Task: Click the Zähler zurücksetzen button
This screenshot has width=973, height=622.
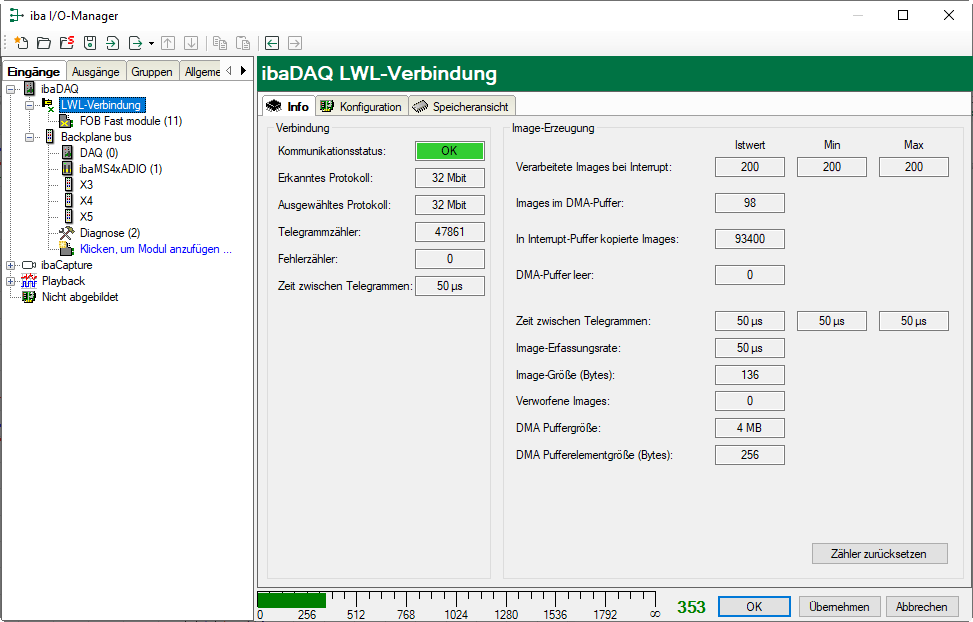Action: 879,554
